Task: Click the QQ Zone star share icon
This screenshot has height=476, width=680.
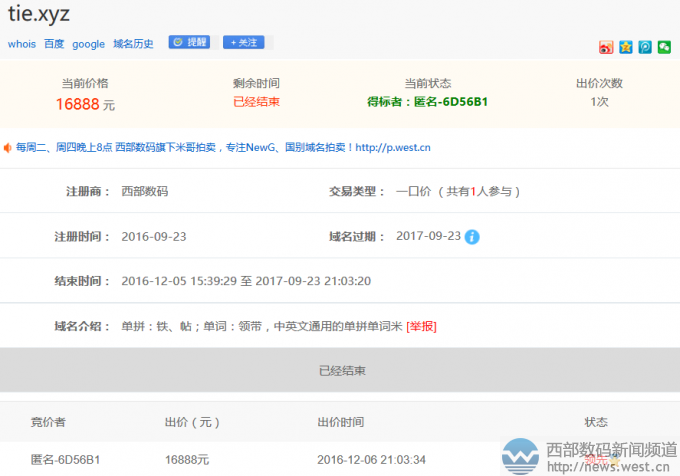Action: (625, 47)
